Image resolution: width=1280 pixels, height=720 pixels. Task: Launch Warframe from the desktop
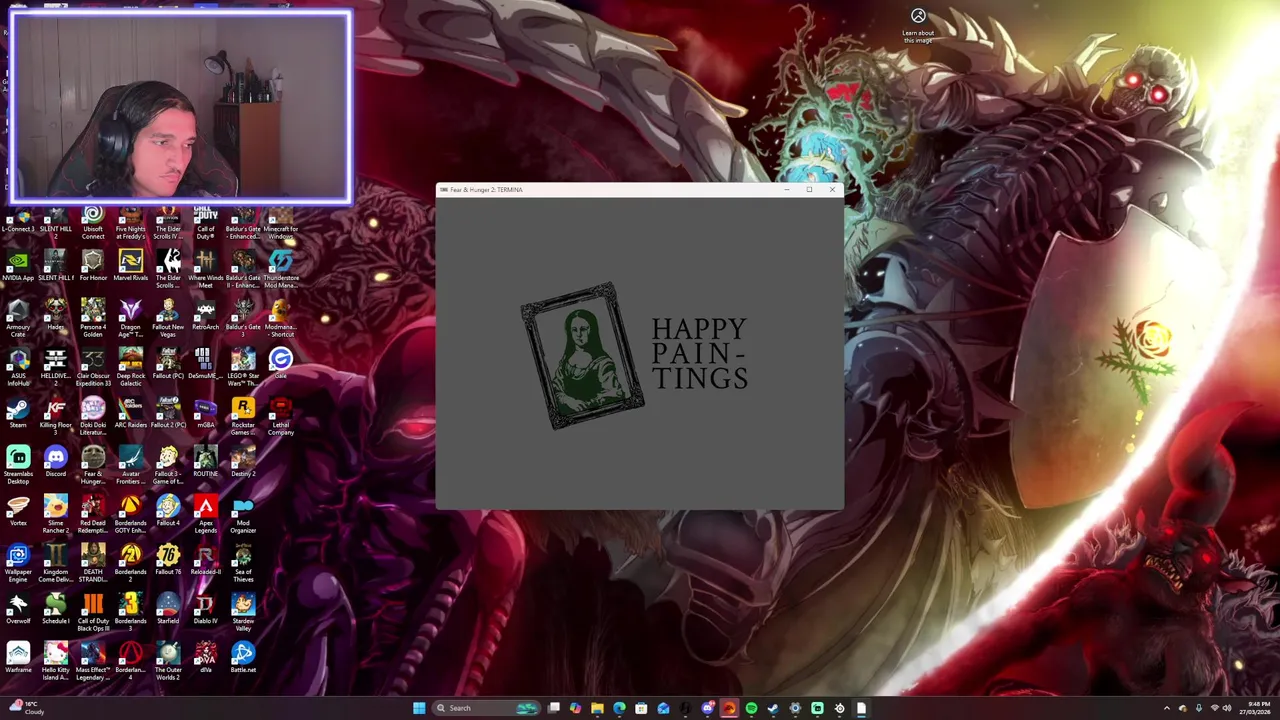coord(18,659)
